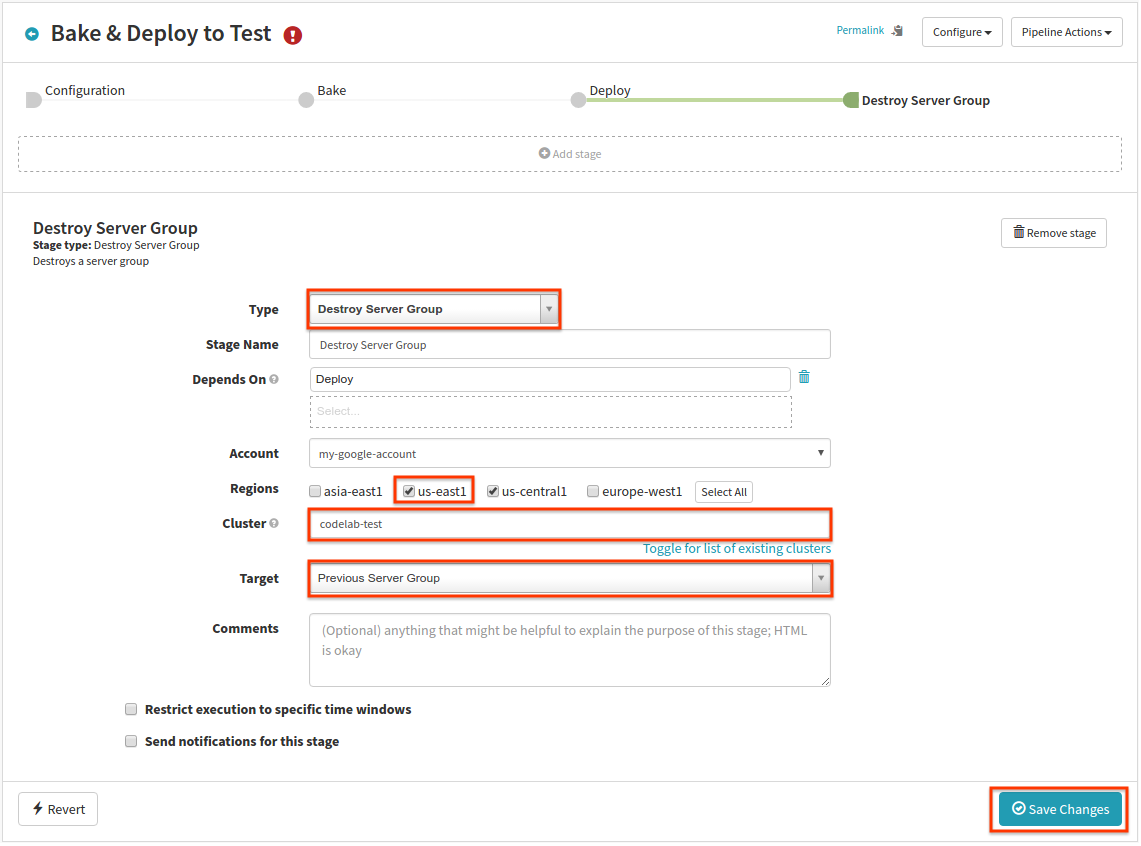Open the Depends On Select box
Viewport: 1141px width, 846px height.
pyautogui.click(x=551, y=412)
